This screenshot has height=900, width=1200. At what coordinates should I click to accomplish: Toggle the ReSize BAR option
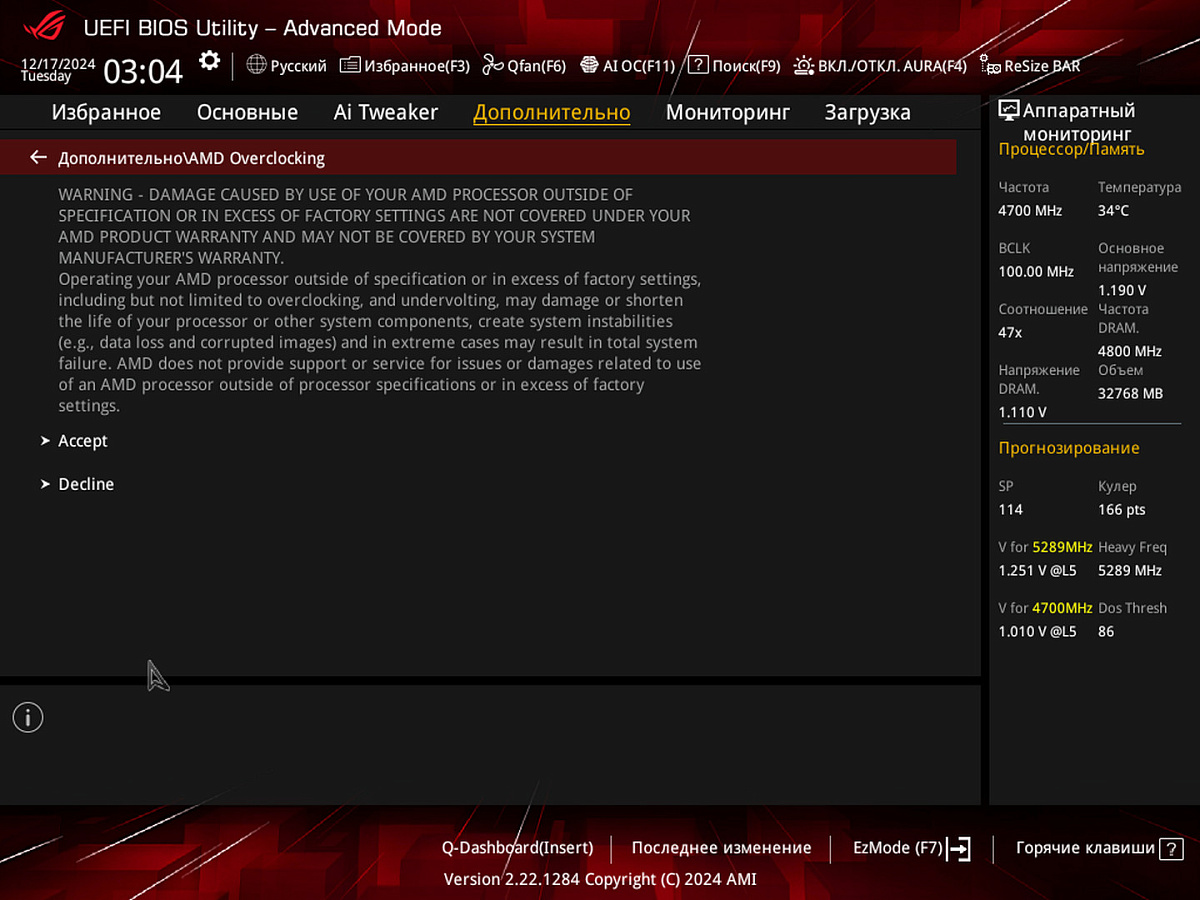(x=1030, y=66)
